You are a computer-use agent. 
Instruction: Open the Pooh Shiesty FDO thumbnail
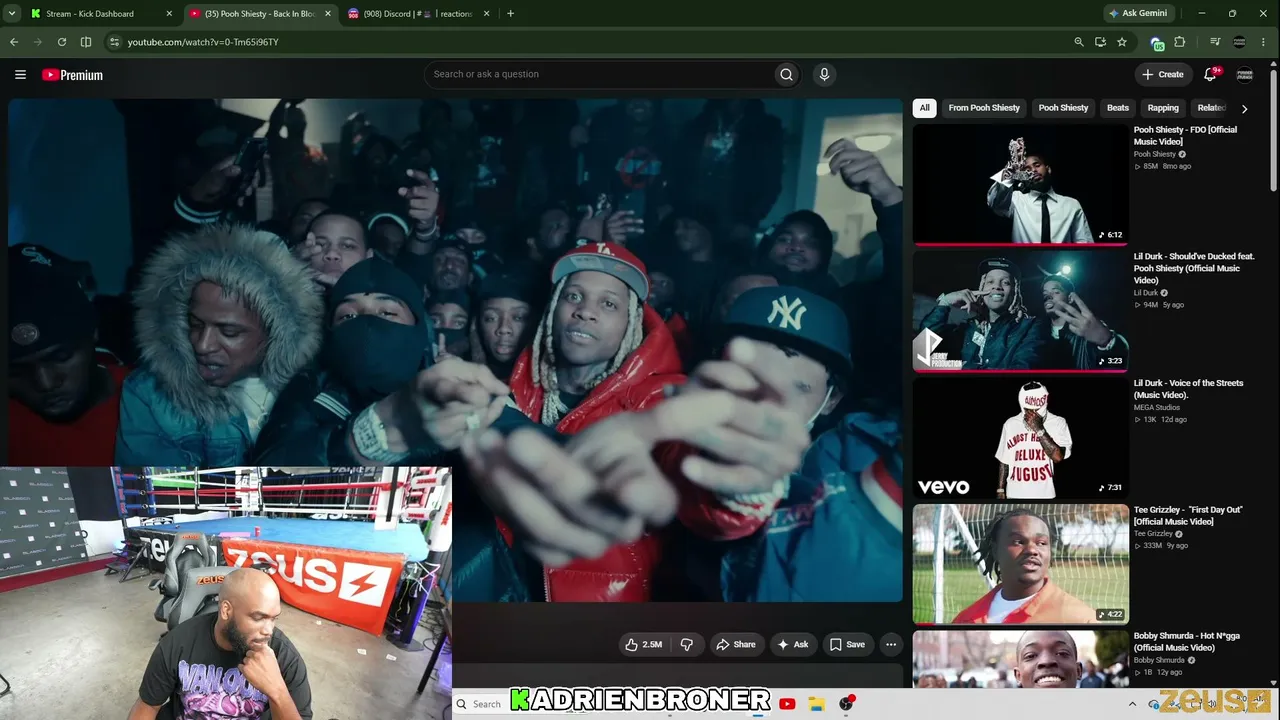1020,184
